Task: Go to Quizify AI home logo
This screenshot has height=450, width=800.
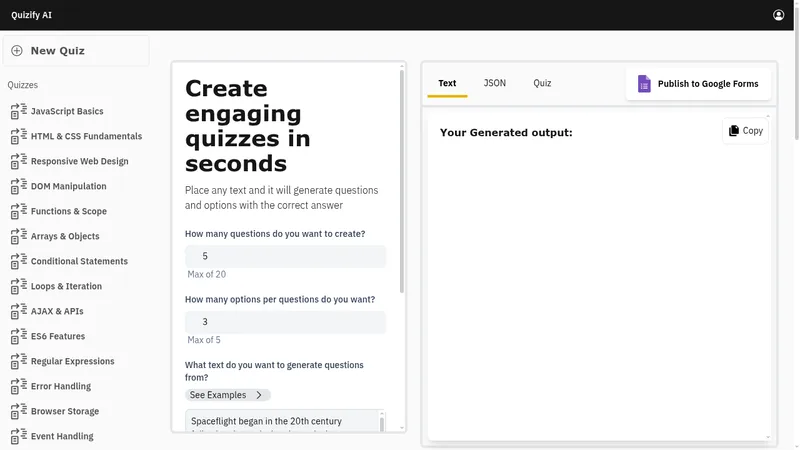Action: (31, 15)
